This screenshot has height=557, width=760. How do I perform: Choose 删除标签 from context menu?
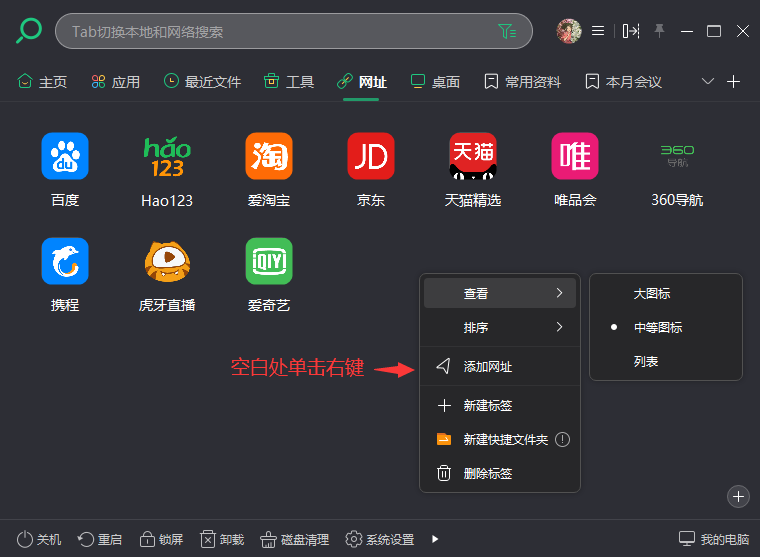tap(500, 473)
